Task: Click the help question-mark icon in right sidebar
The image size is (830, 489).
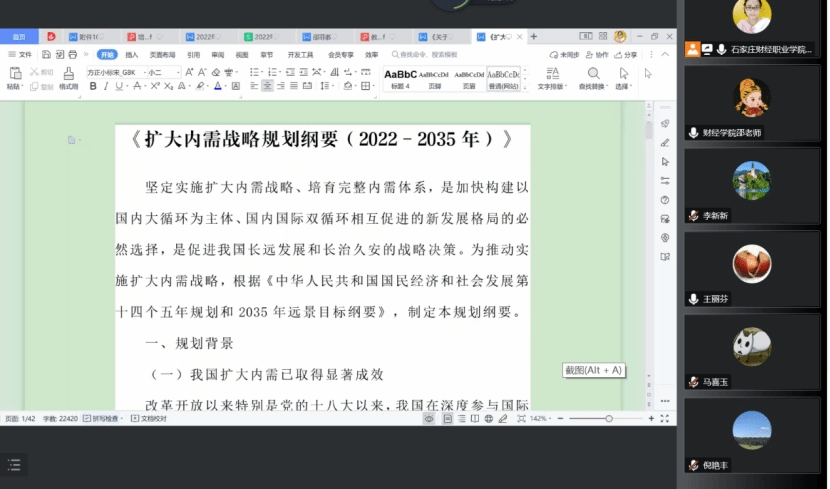Action: click(665, 200)
